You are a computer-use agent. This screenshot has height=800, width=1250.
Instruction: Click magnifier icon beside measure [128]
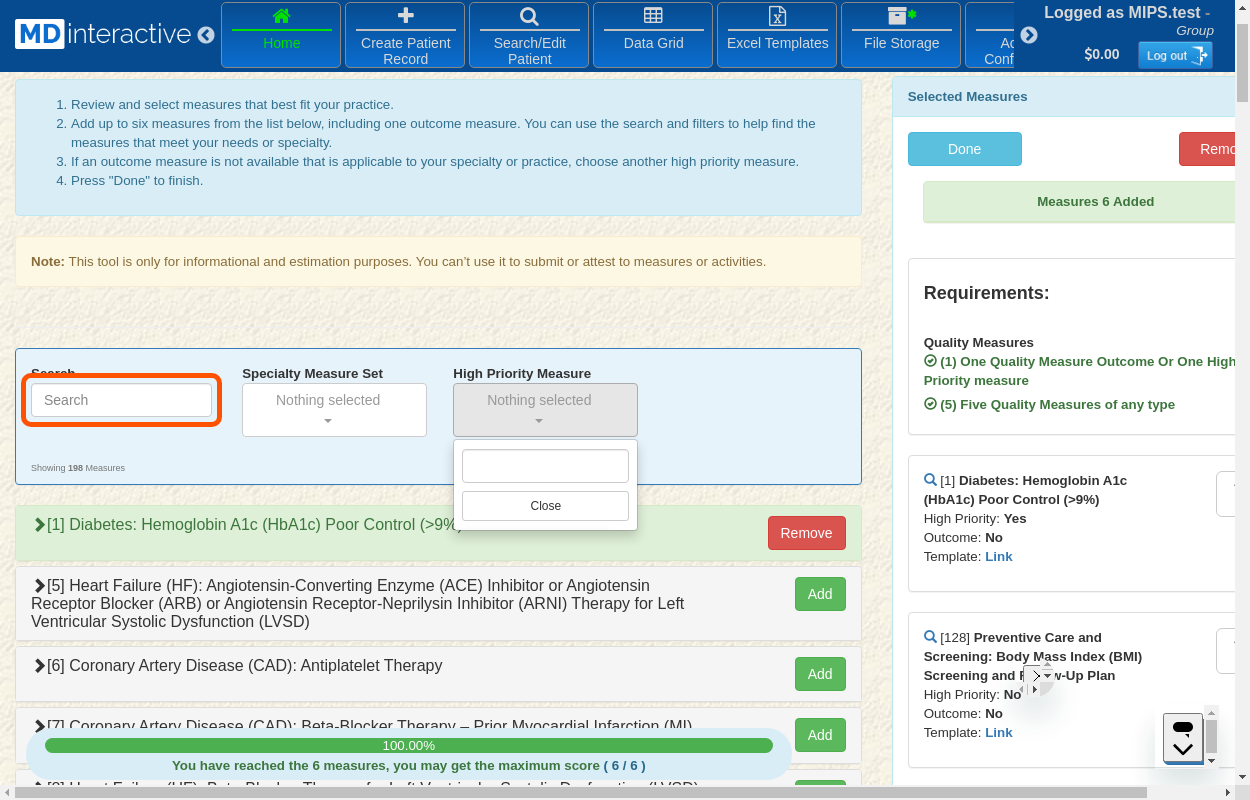coord(930,637)
